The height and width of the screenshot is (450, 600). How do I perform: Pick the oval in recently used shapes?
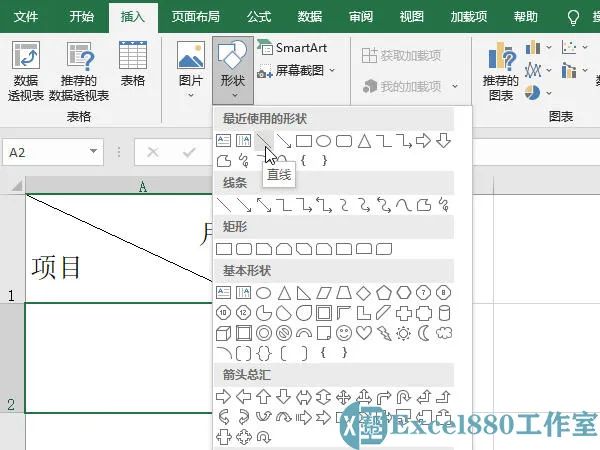click(x=323, y=141)
